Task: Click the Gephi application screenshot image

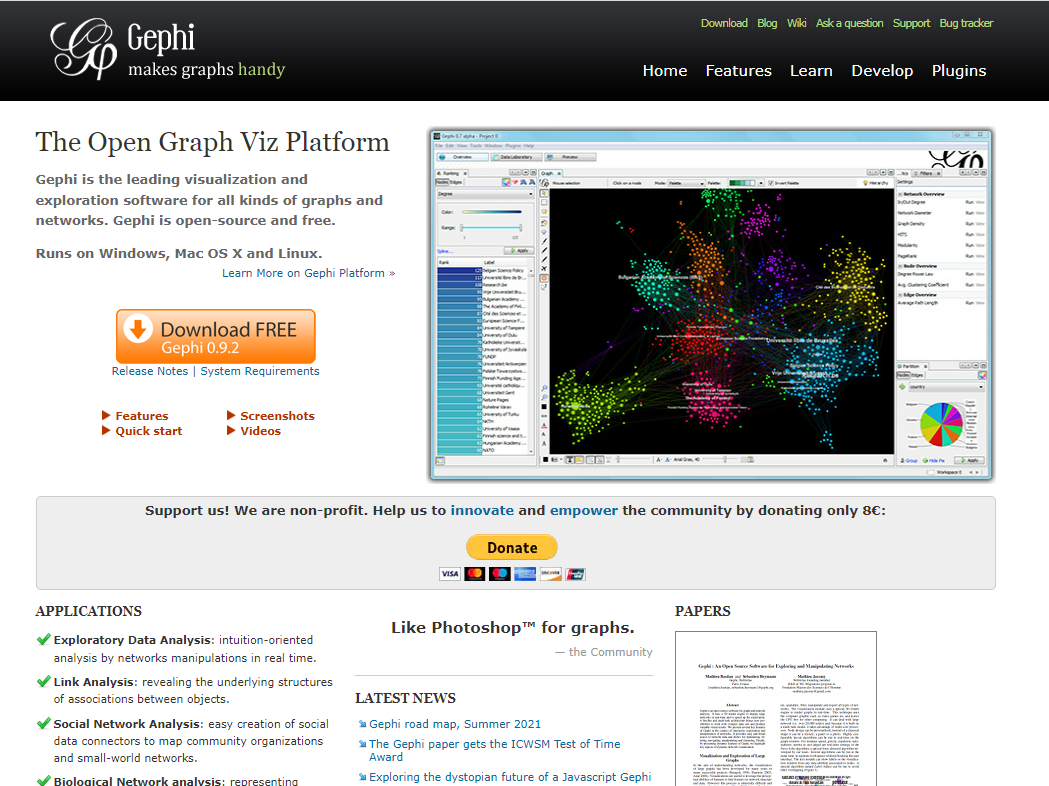Action: [710, 305]
